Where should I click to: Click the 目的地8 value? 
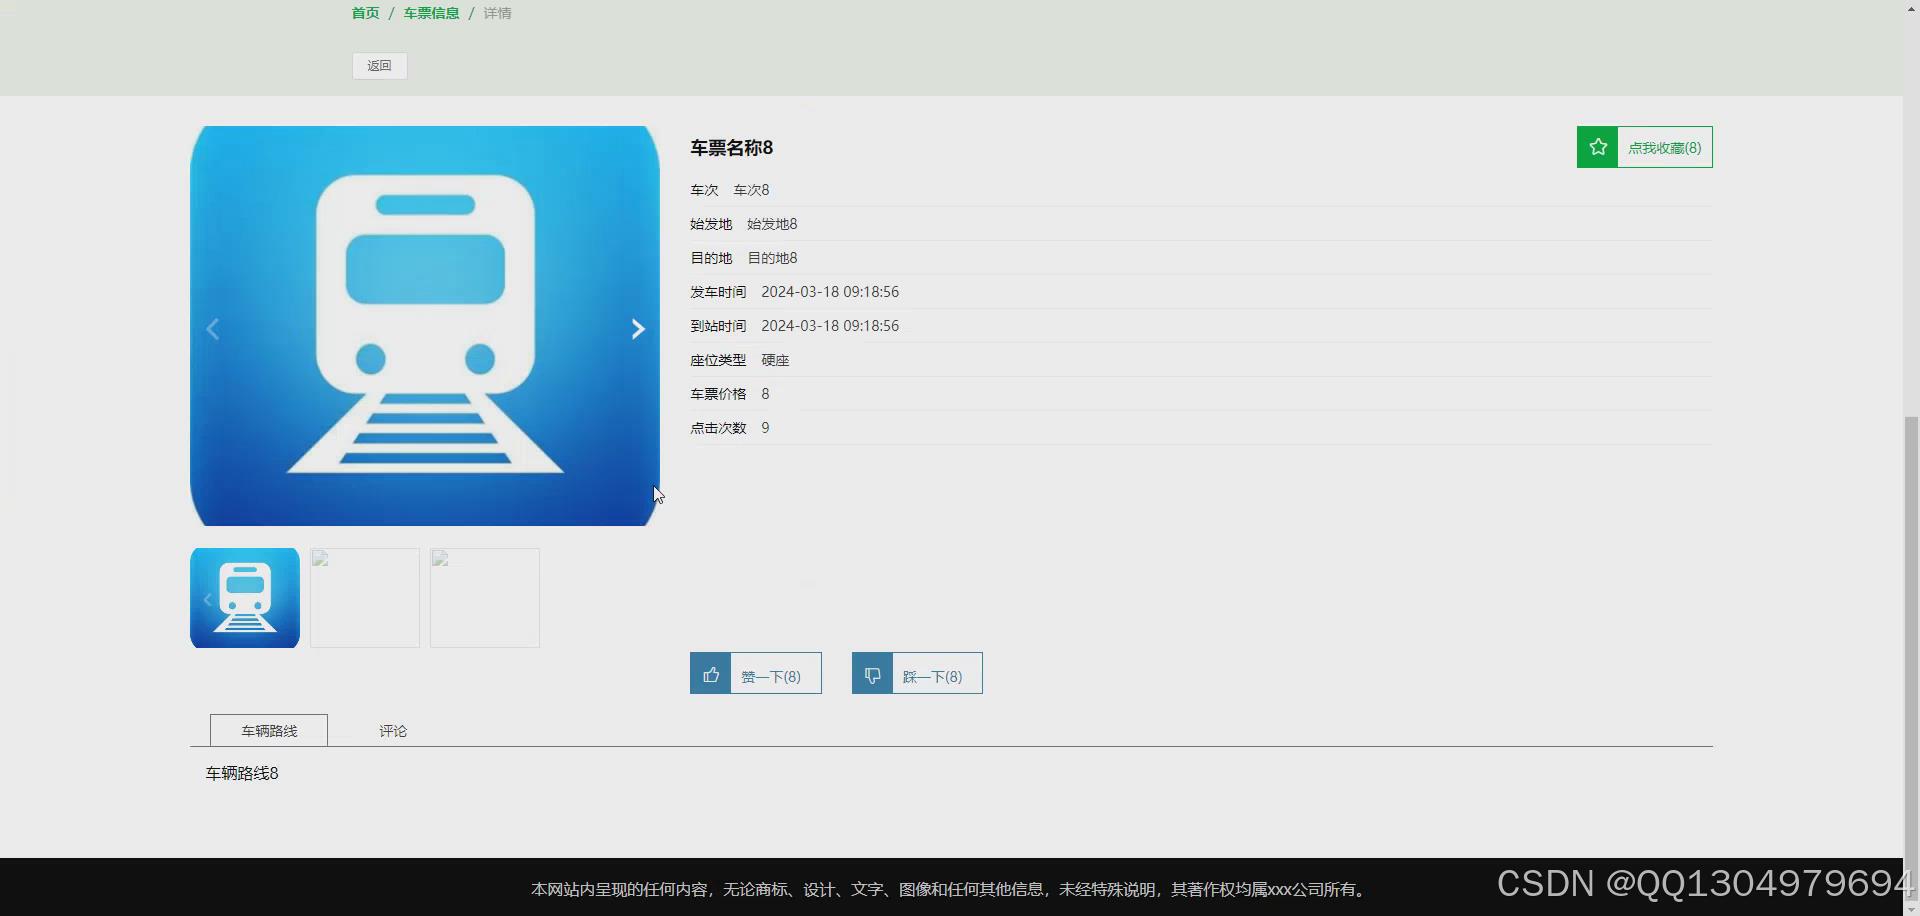point(772,258)
